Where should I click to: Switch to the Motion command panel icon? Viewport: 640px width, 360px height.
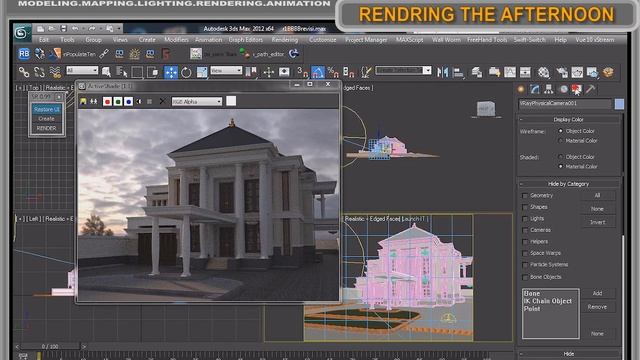563,89
